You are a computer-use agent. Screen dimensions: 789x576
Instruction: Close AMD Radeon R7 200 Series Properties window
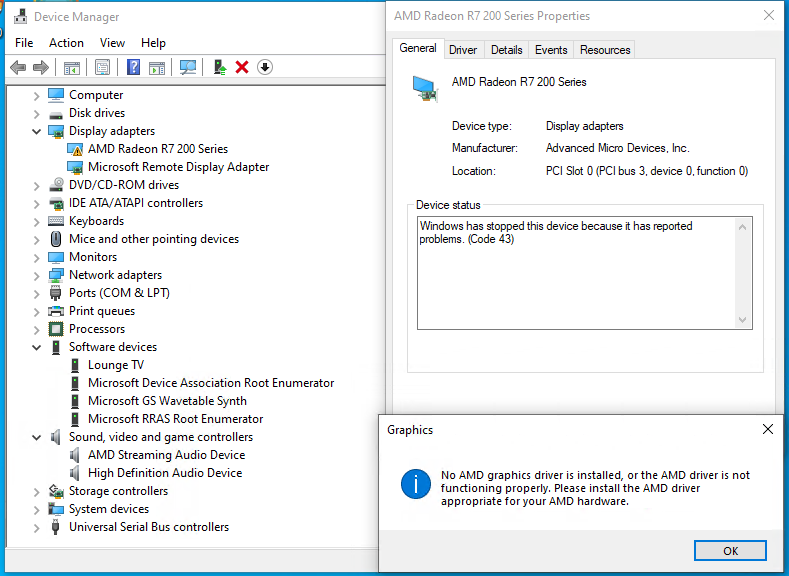tap(769, 16)
